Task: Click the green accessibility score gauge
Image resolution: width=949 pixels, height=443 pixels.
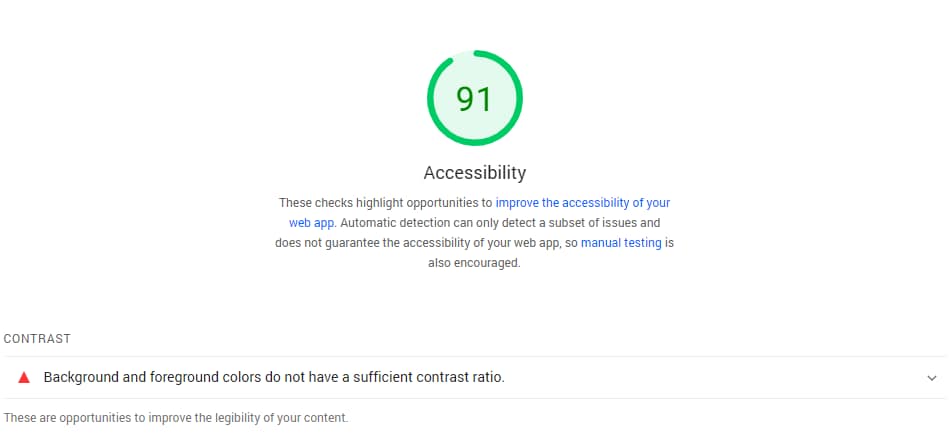Action: (474, 98)
